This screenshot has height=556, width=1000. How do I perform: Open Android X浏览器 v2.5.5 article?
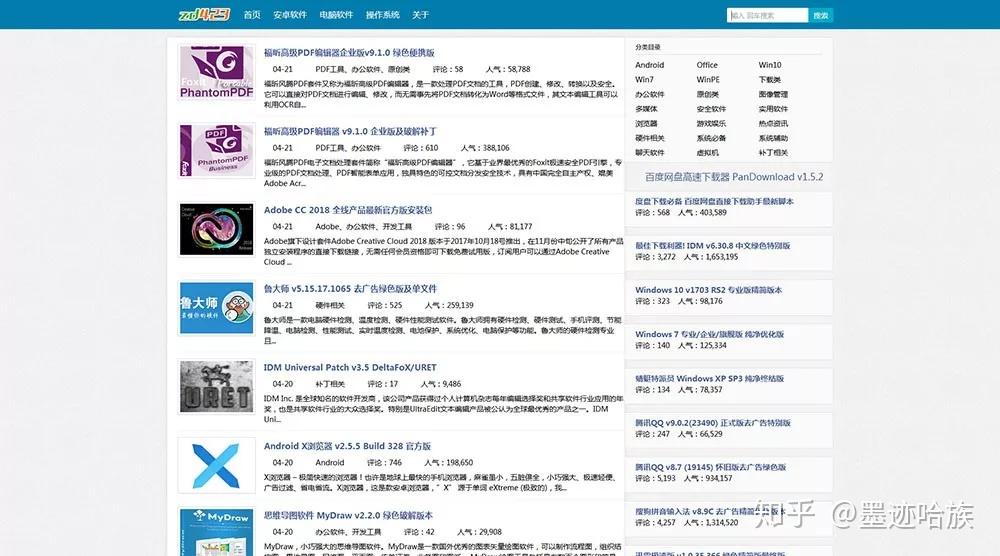pos(348,446)
